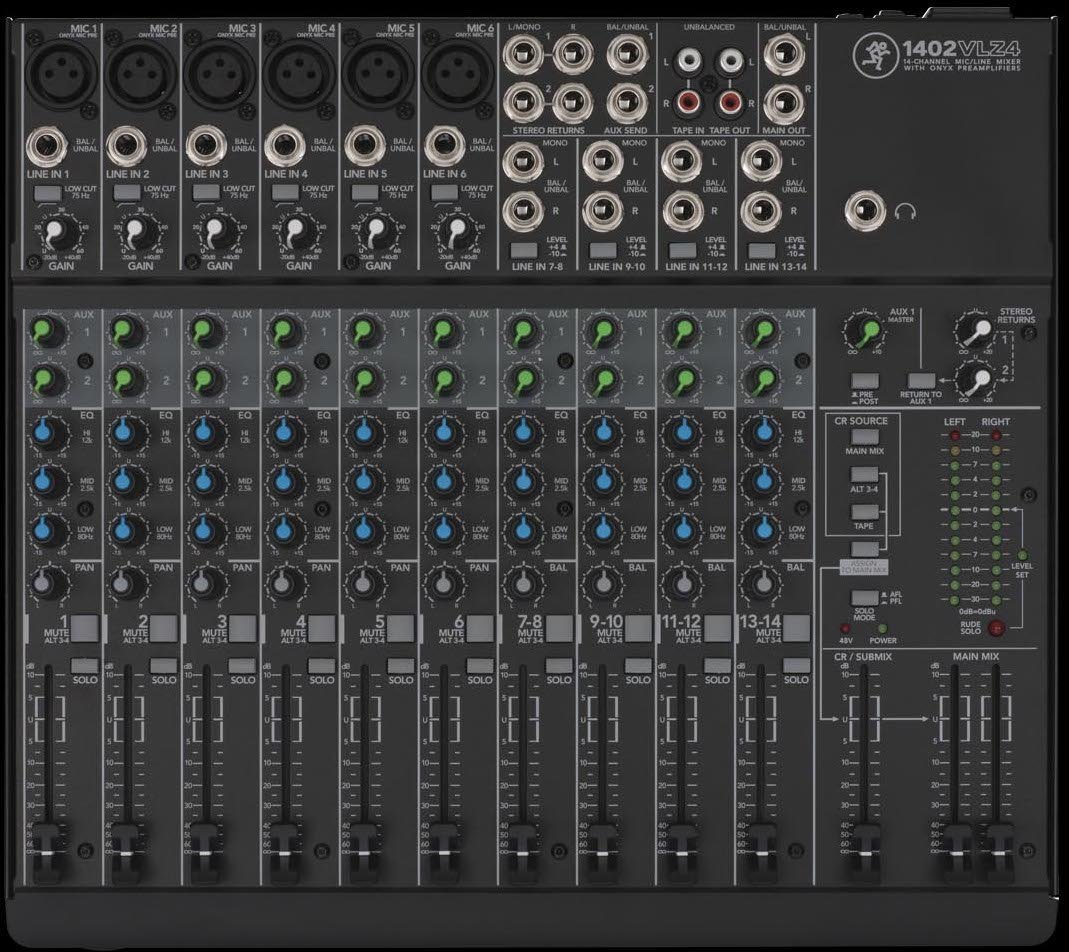Mute channel 1 with its MUTE button
This screenshot has width=1069, height=952.
(86, 628)
